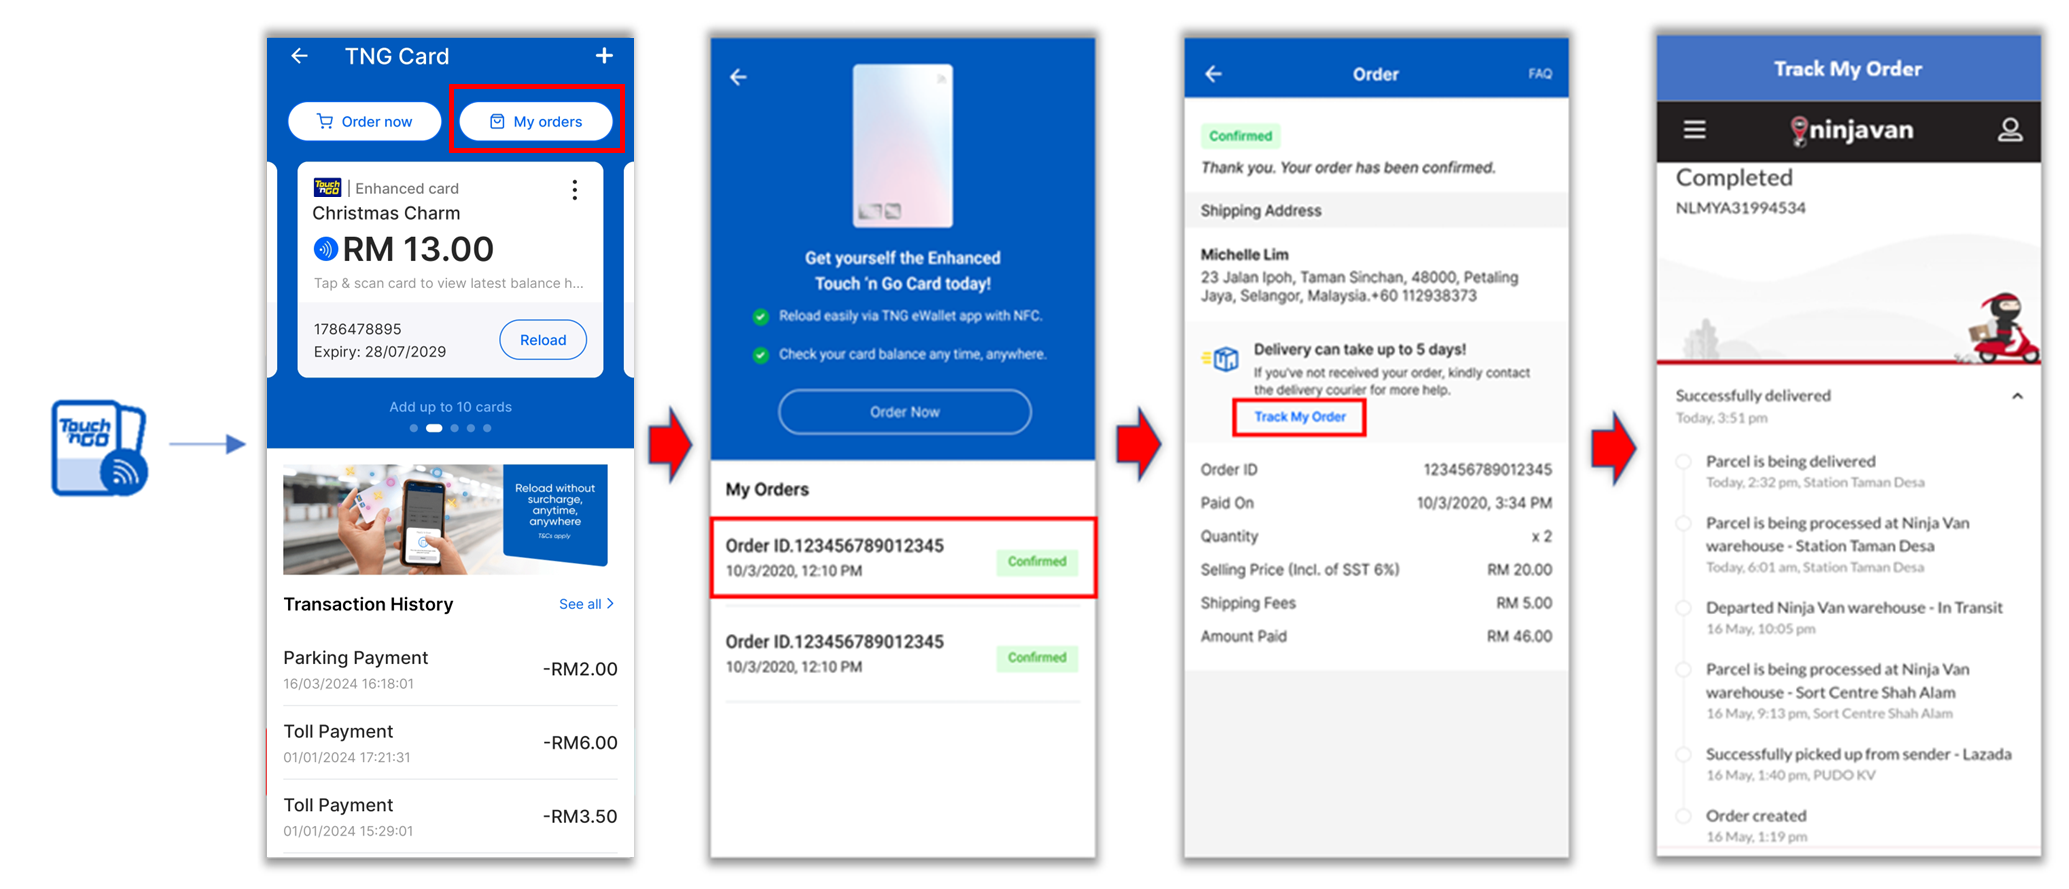The width and height of the screenshot is (2069, 889).
Task: Tap the NFC balance icon beside RM 13.00
Action: coord(325,249)
